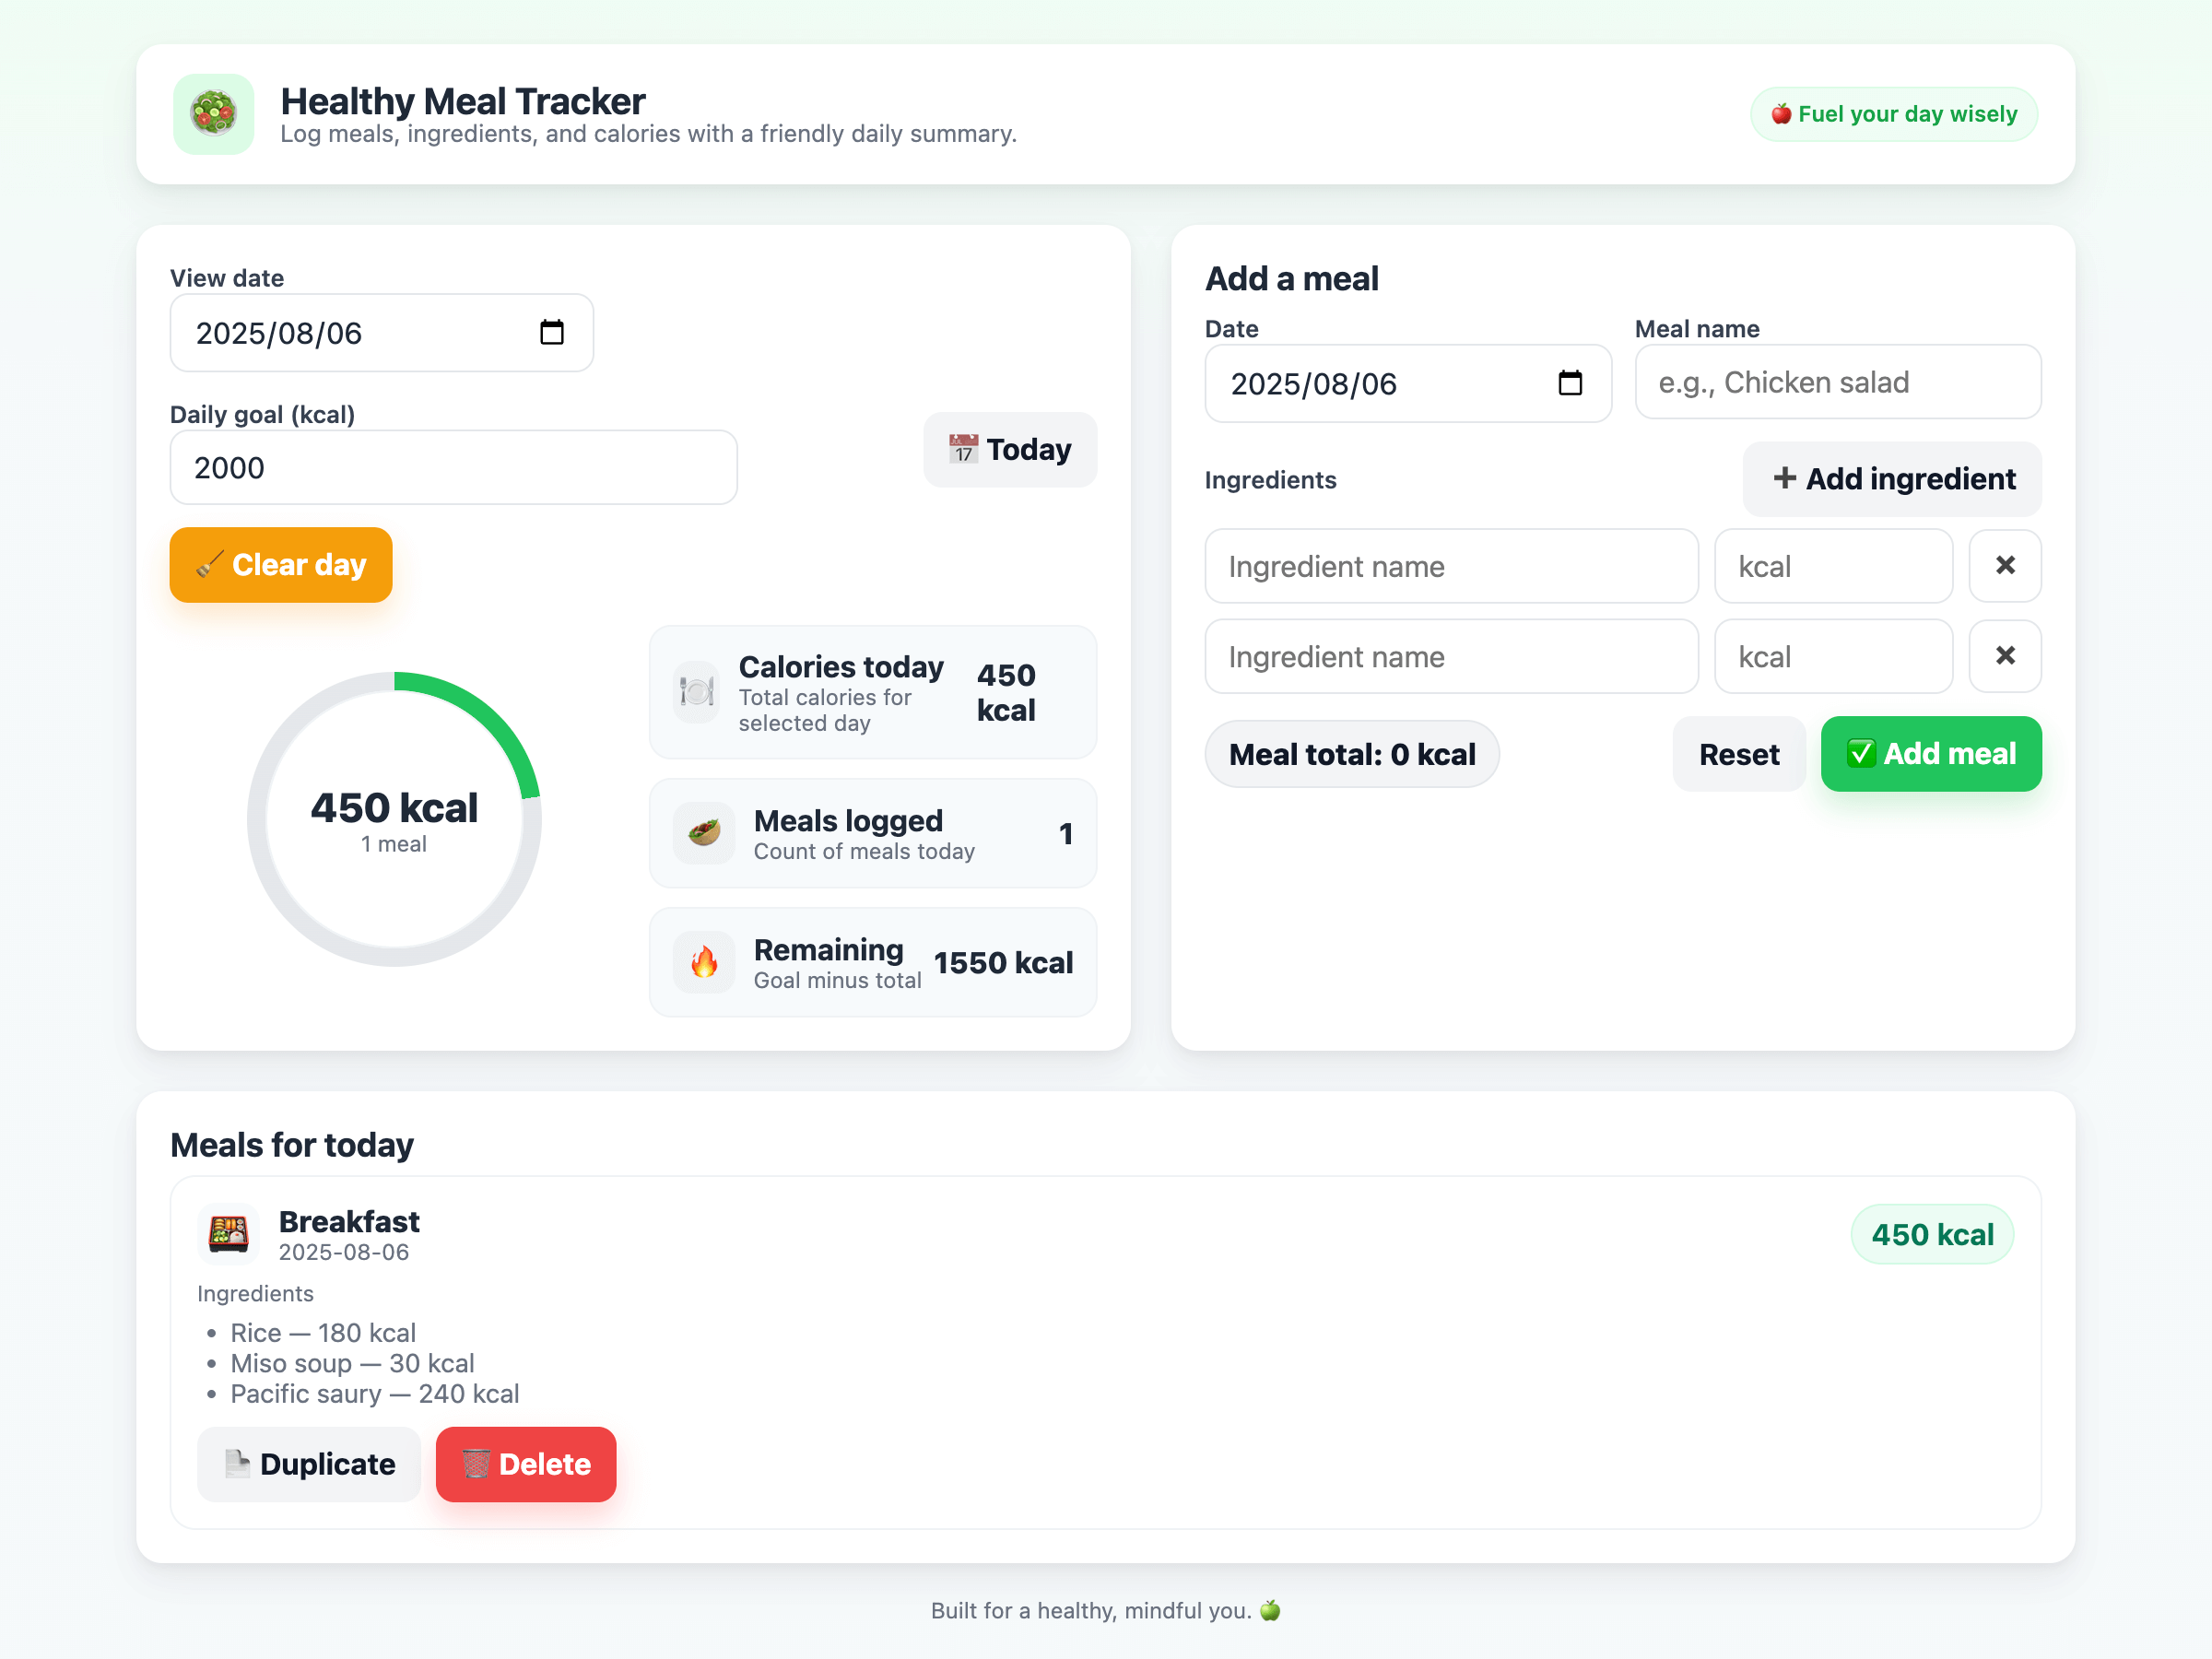2212x1659 pixels.
Task: Click the 450 kcal progress ring
Action: tap(394, 819)
